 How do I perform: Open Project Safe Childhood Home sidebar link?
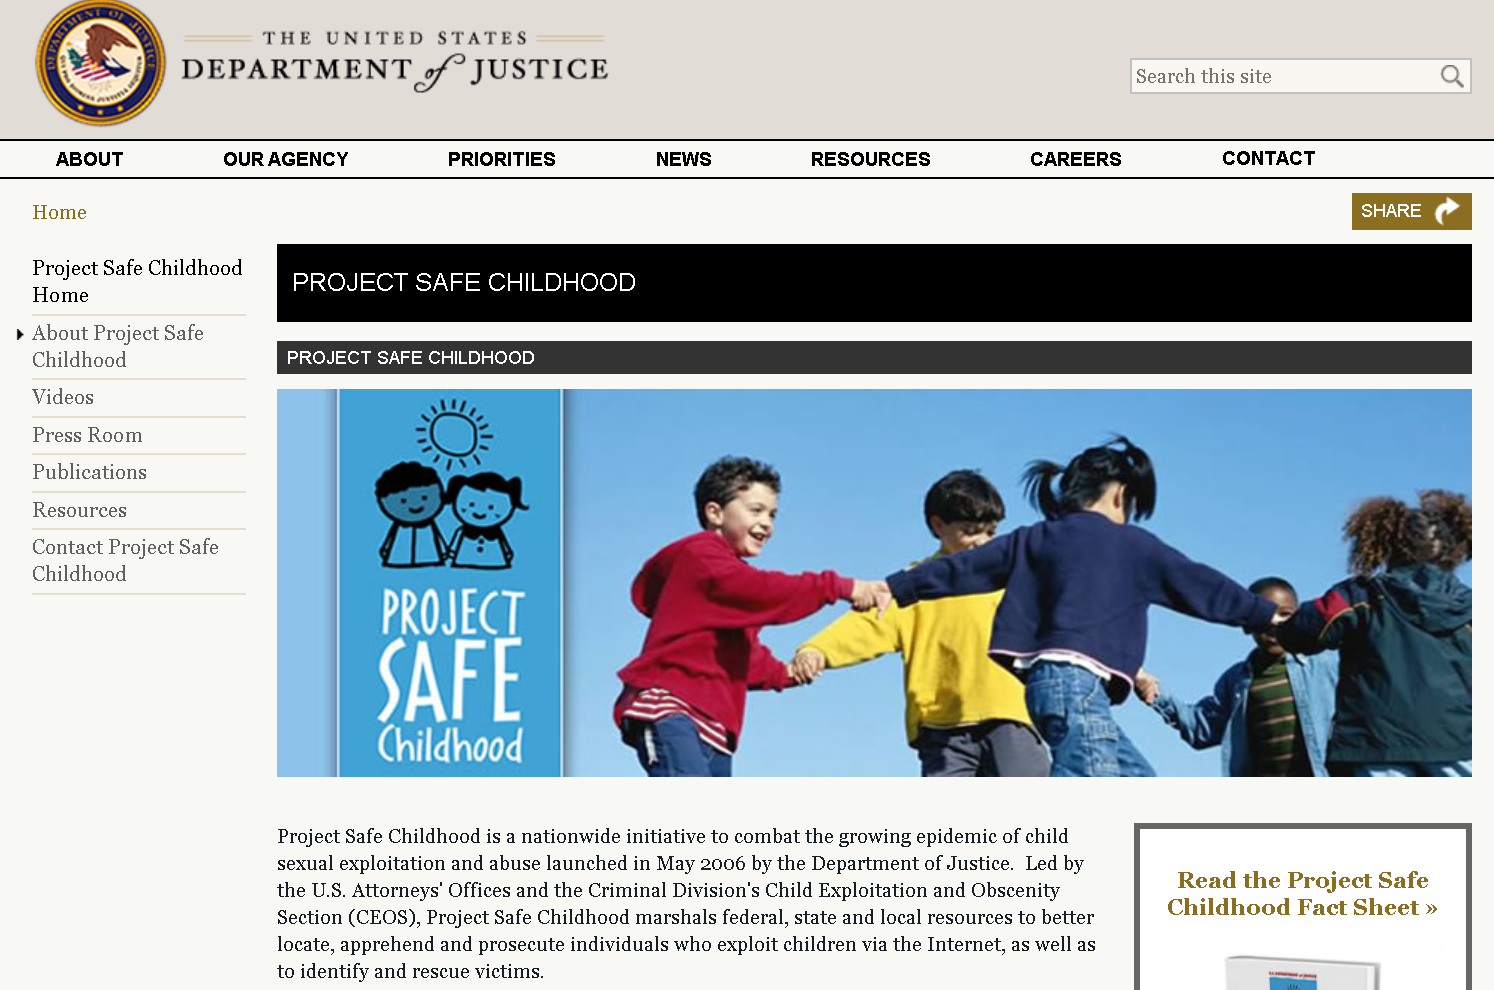[x=137, y=281]
